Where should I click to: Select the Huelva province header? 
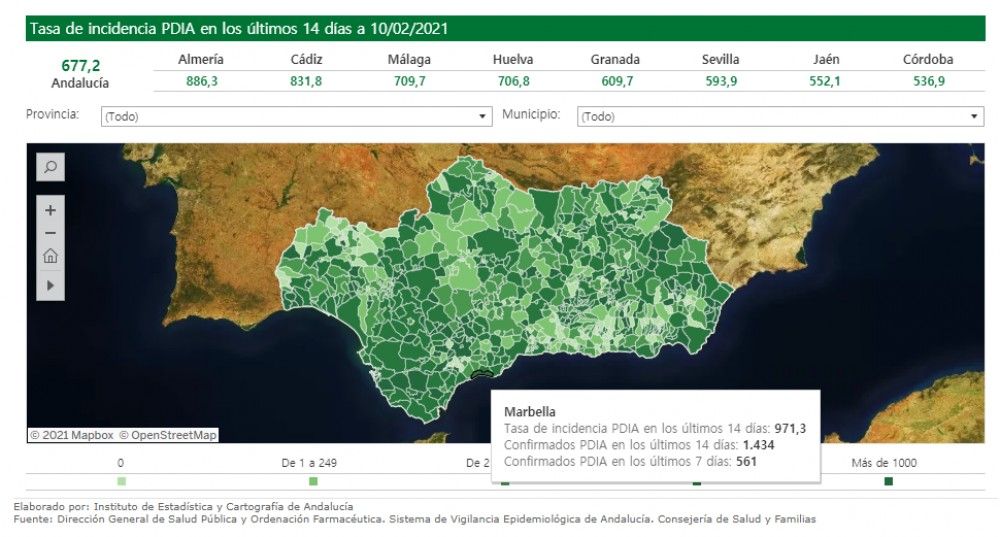(513, 59)
